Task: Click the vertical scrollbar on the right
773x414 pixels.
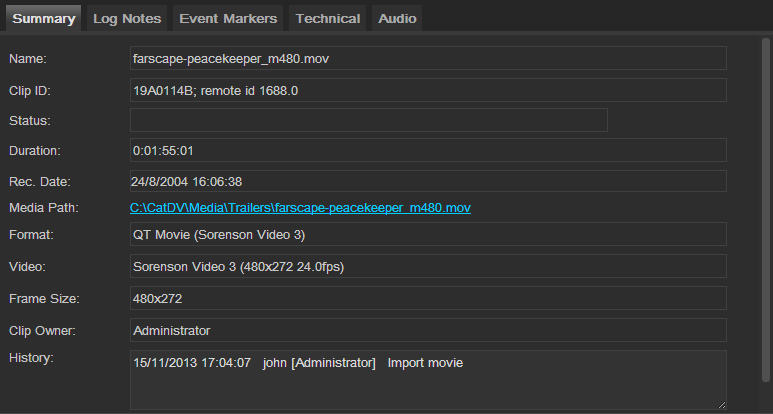Action: point(766,209)
